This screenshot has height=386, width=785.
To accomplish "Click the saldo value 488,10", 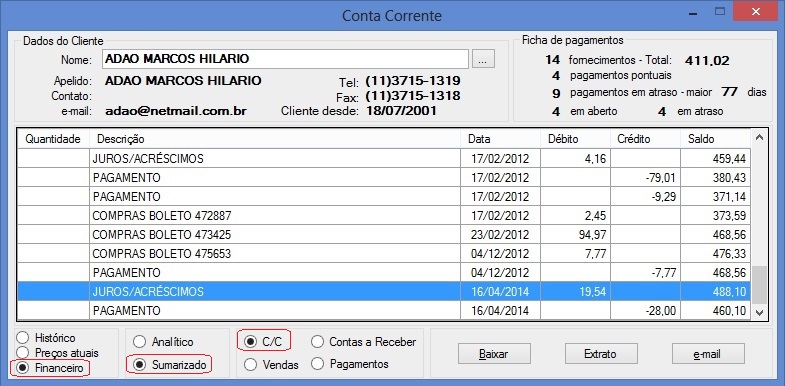I will [x=729, y=291].
